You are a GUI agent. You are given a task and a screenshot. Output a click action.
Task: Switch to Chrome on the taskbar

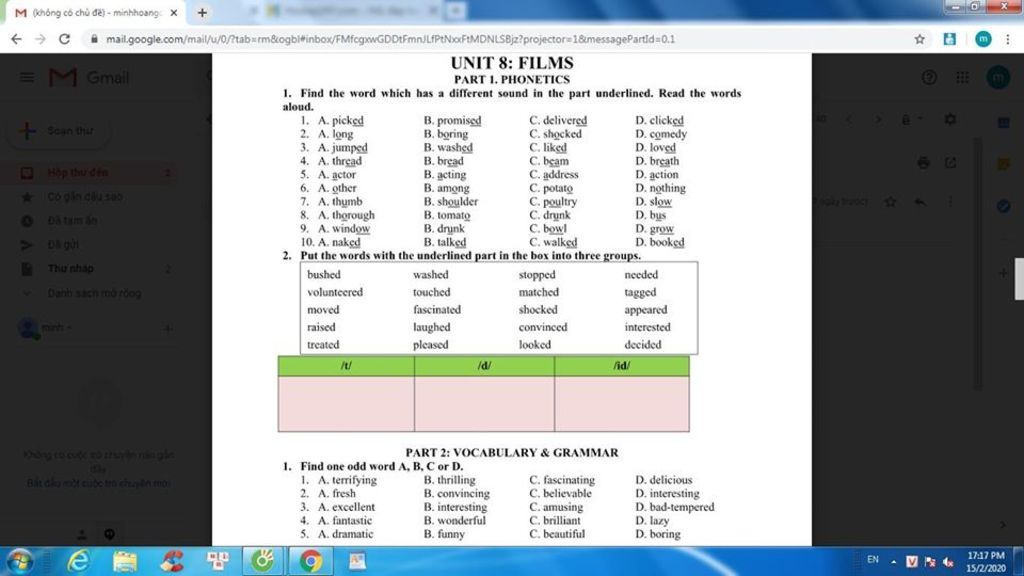[x=311, y=561]
